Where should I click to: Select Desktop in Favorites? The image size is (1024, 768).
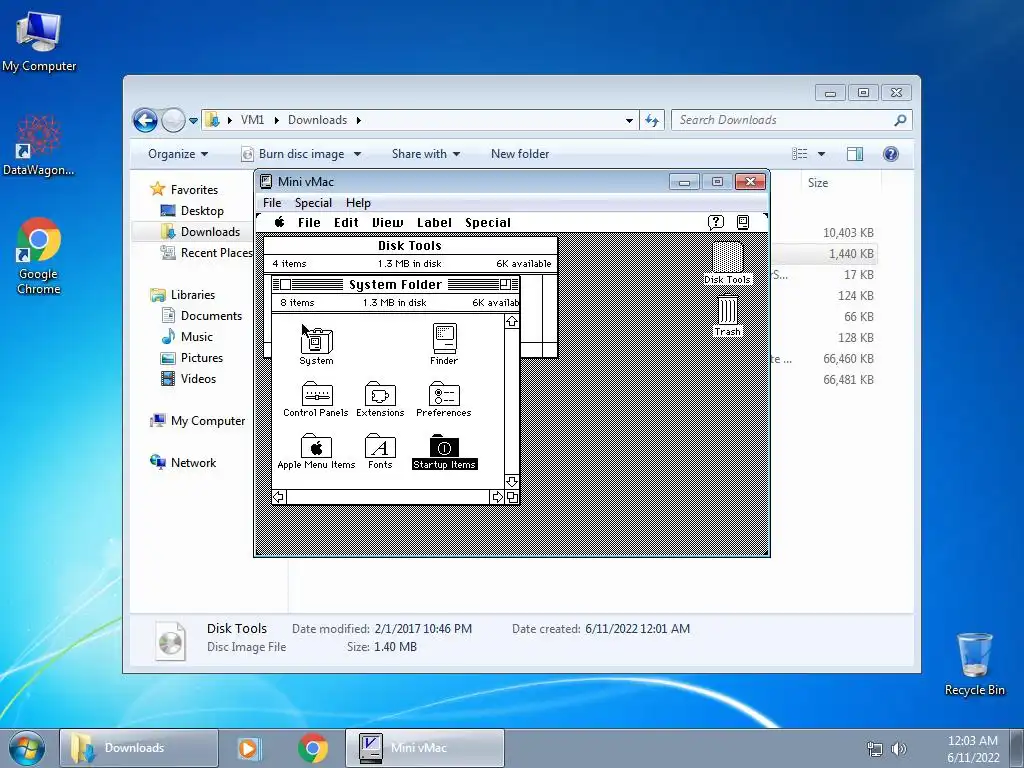click(202, 211)
